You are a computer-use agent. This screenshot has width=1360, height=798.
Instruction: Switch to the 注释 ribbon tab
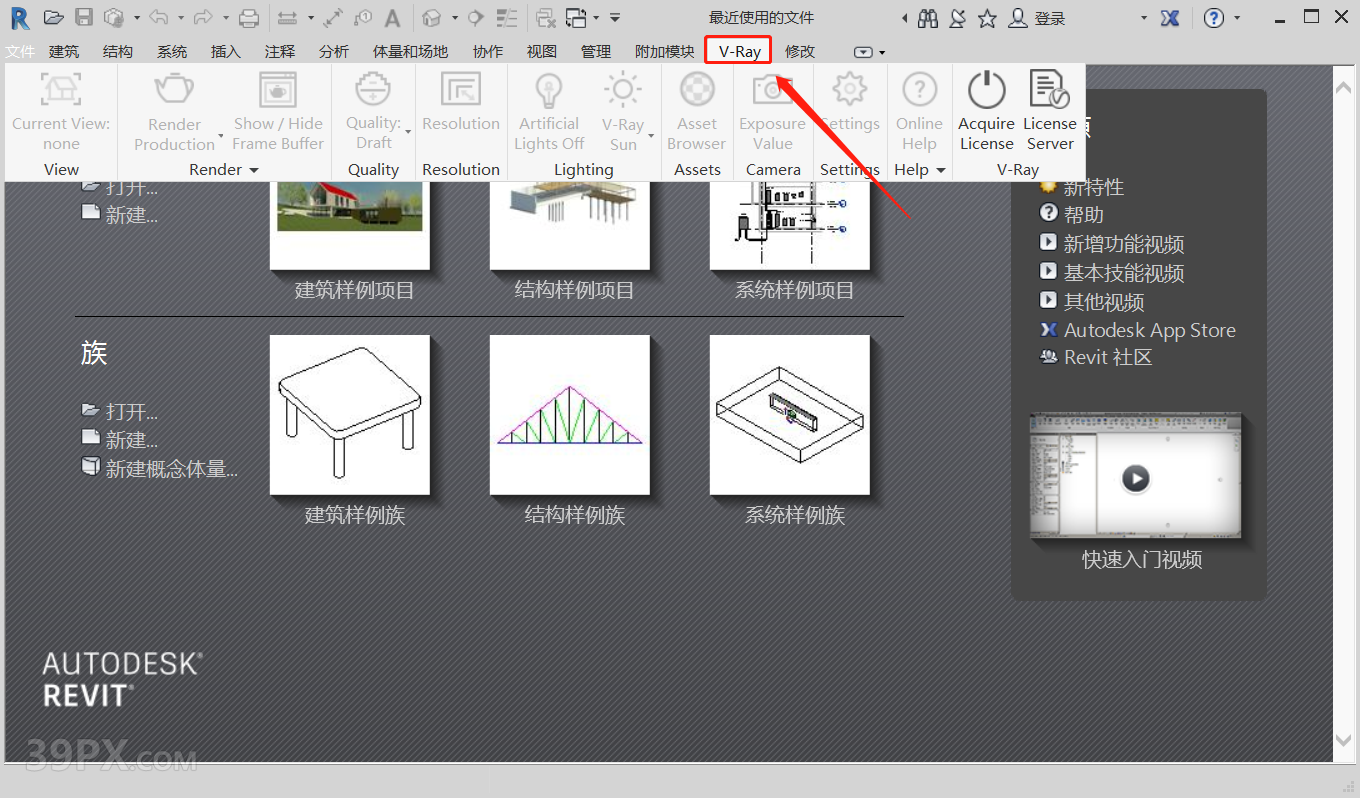tap(280, 52)
